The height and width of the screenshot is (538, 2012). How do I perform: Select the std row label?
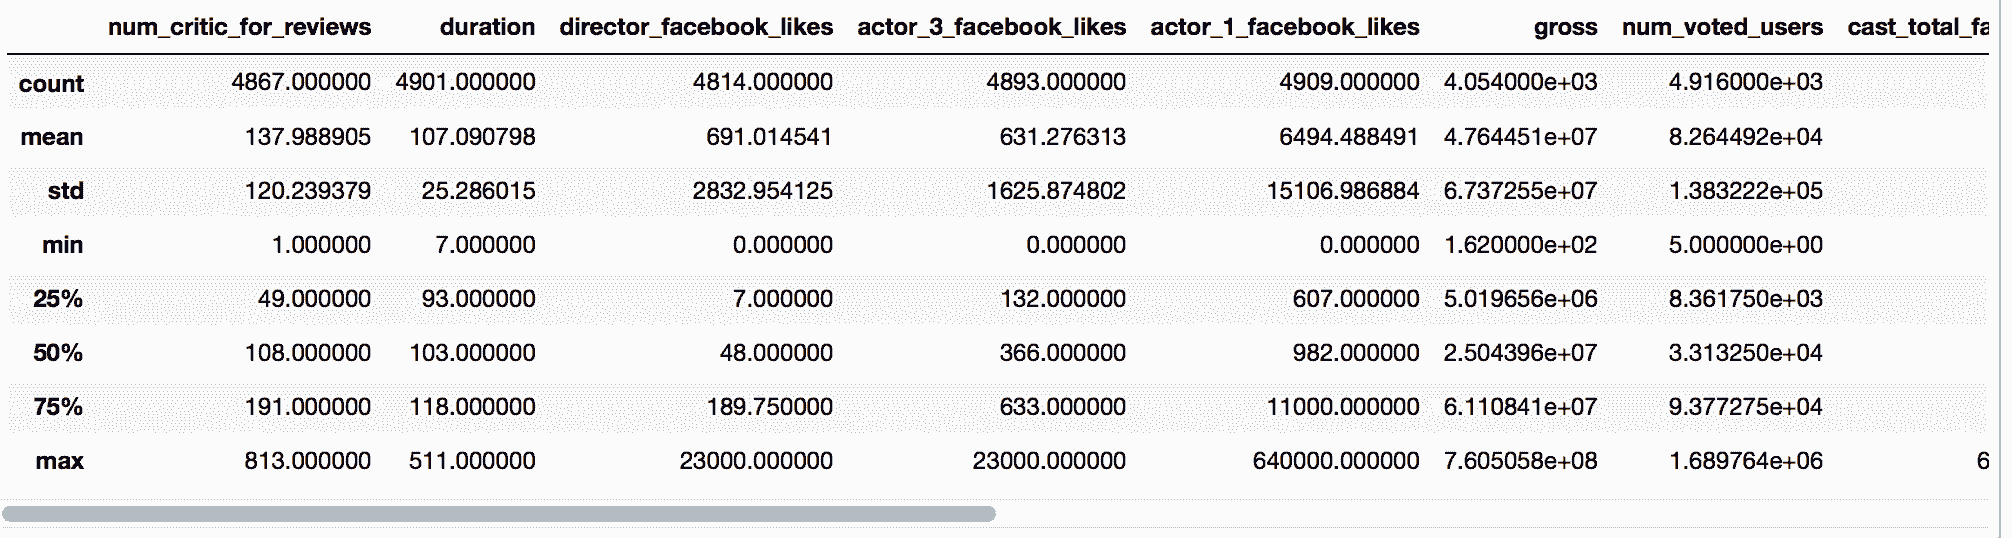pos(65,191)
